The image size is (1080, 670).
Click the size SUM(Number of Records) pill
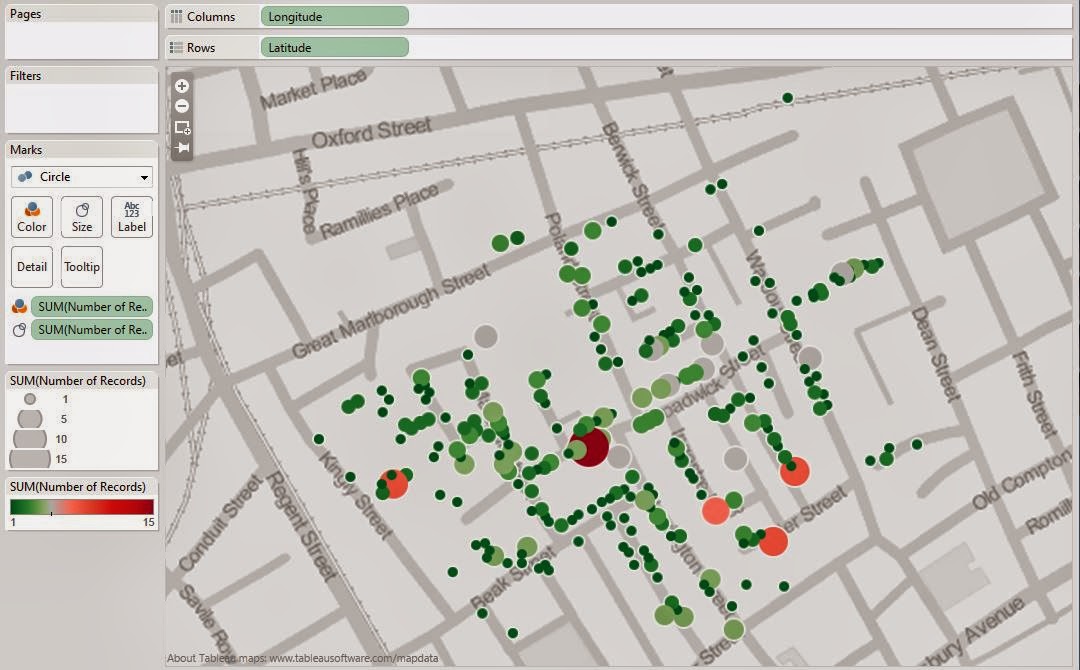(92, 330)
